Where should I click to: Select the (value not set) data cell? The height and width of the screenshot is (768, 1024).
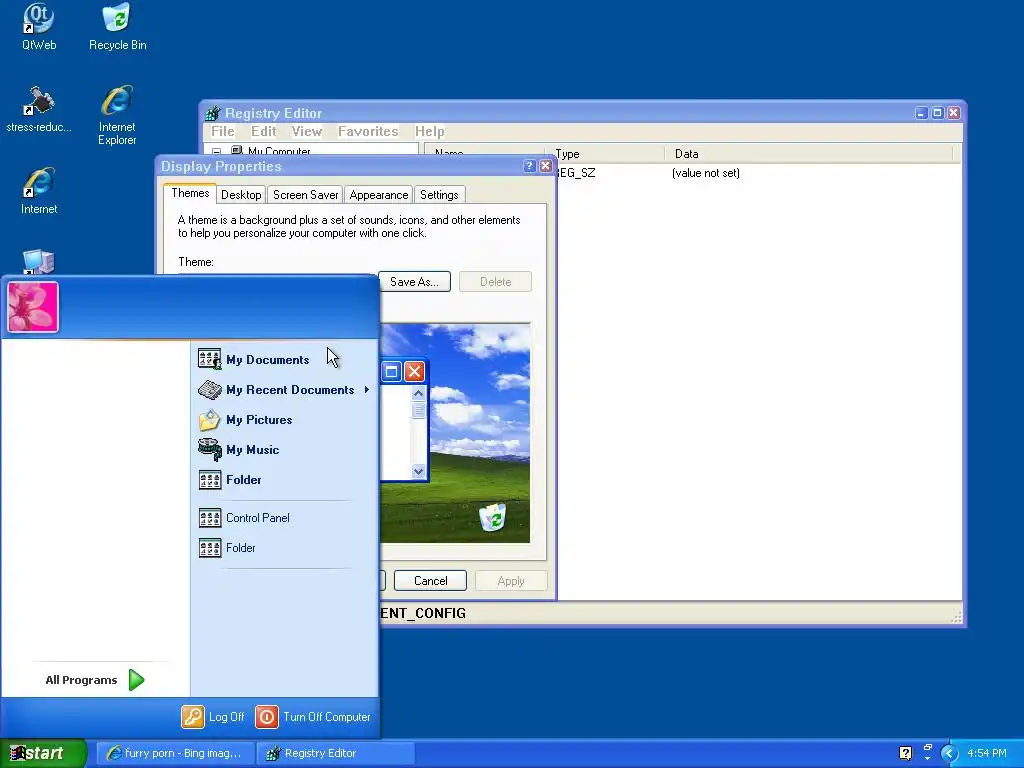click(705, 173)
